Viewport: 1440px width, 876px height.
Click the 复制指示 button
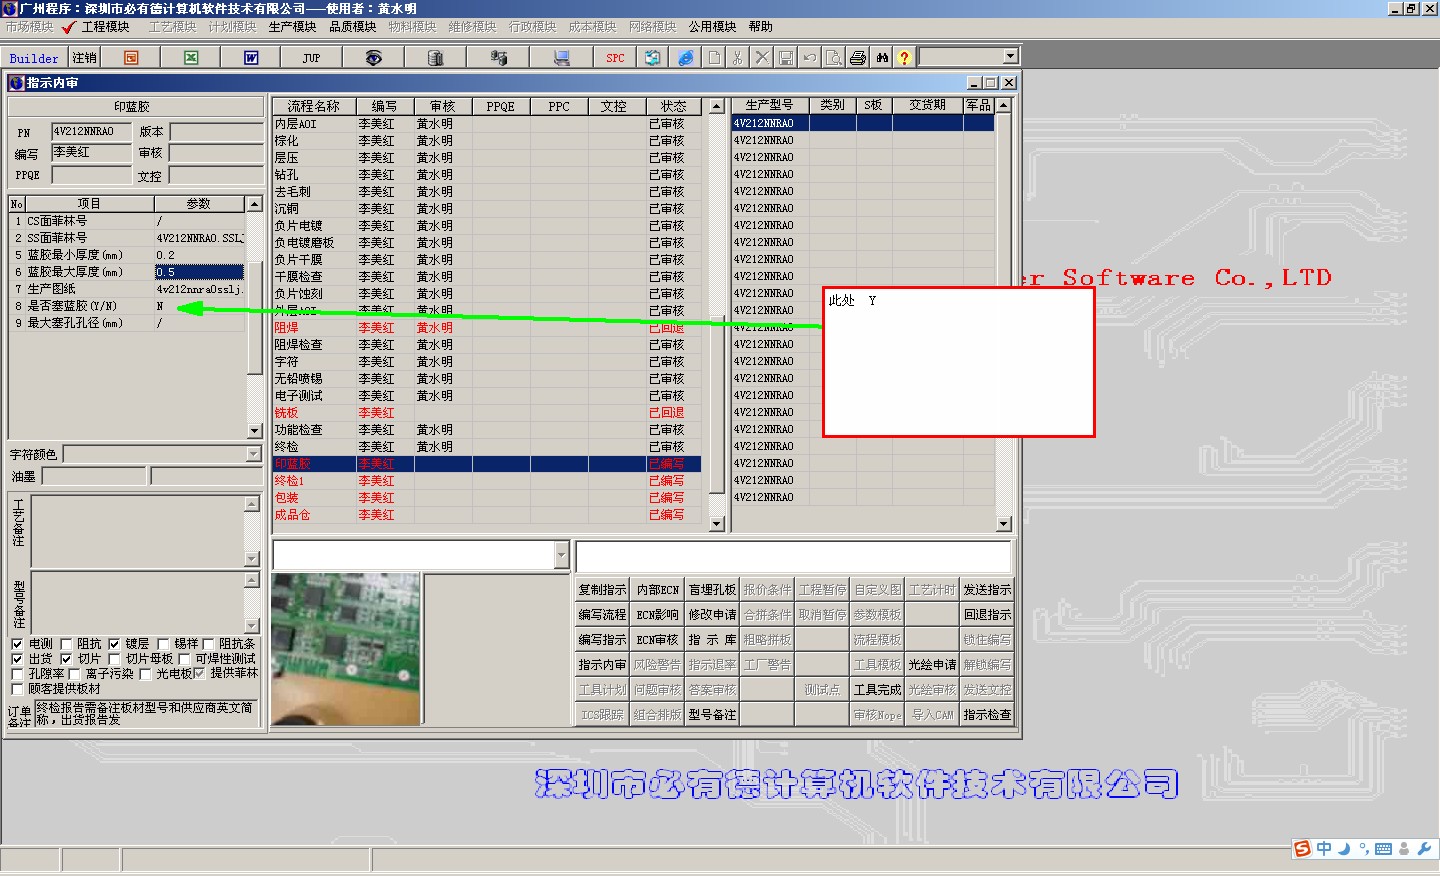pos(602,590)
